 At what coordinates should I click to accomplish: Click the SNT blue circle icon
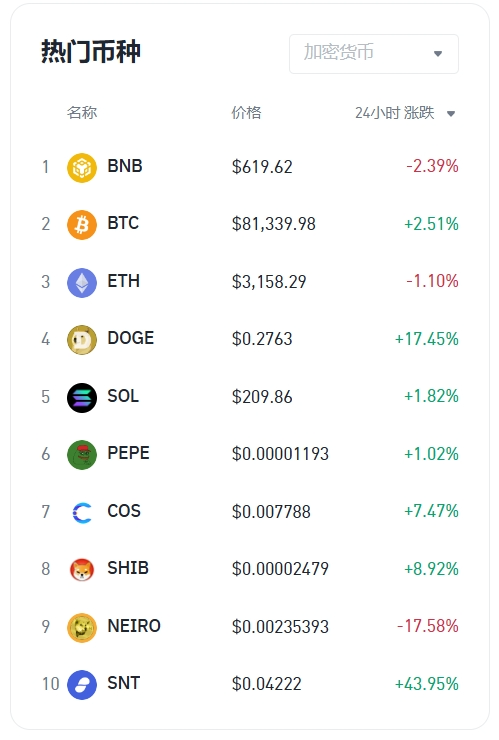(82, 685)
